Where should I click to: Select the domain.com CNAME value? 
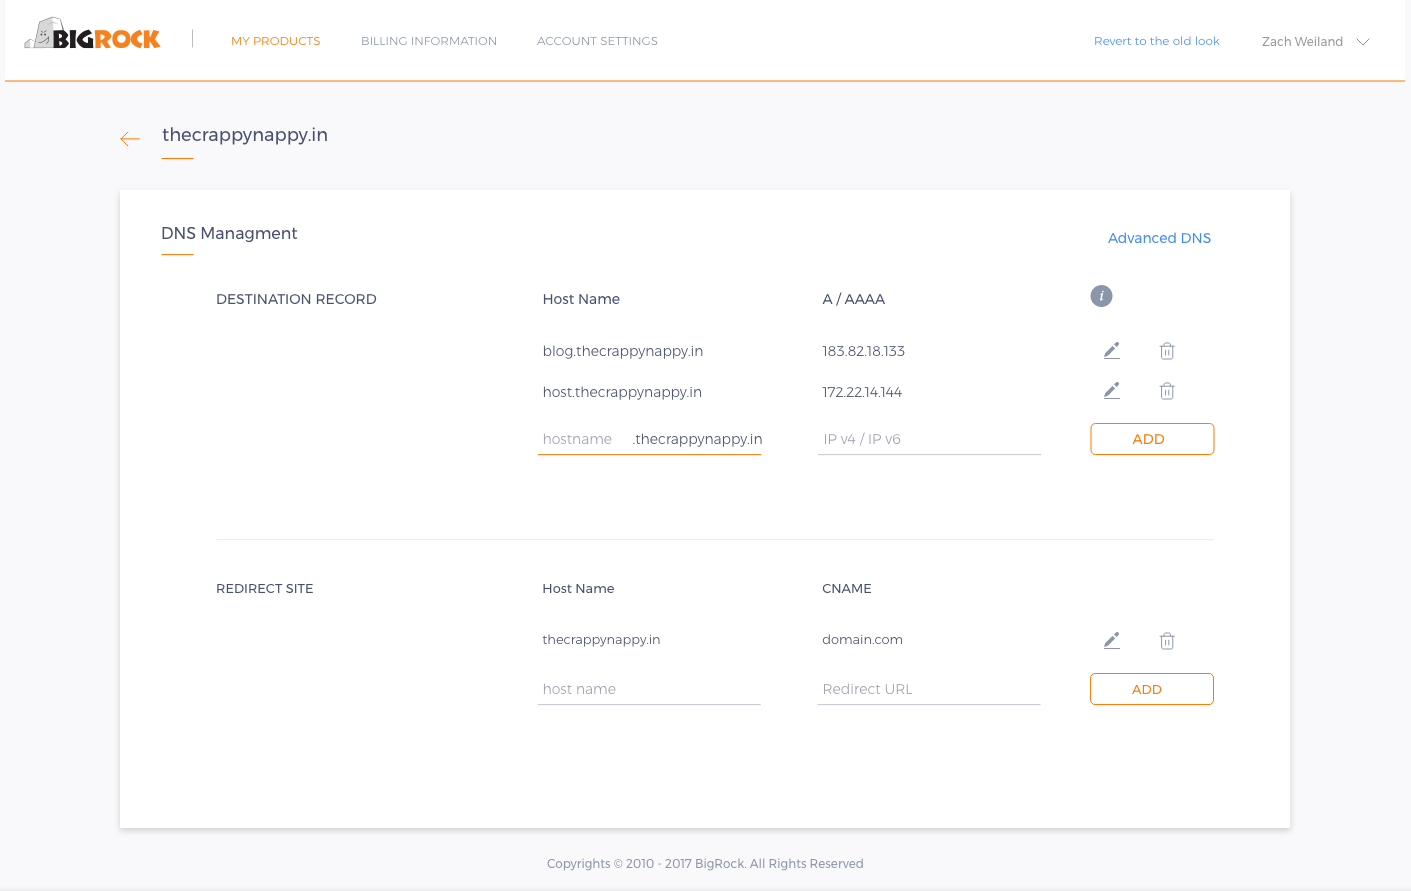(862, 640)
